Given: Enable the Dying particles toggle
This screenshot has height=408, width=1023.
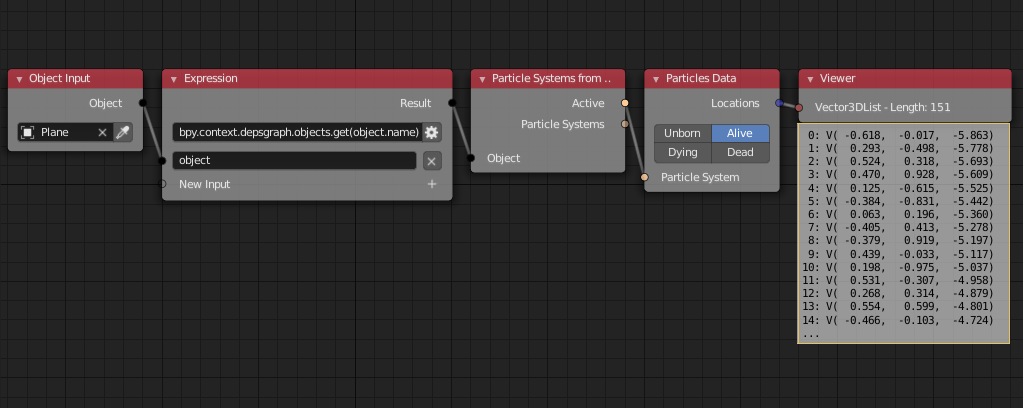Looking at the screenshot, I should (682, 152).
